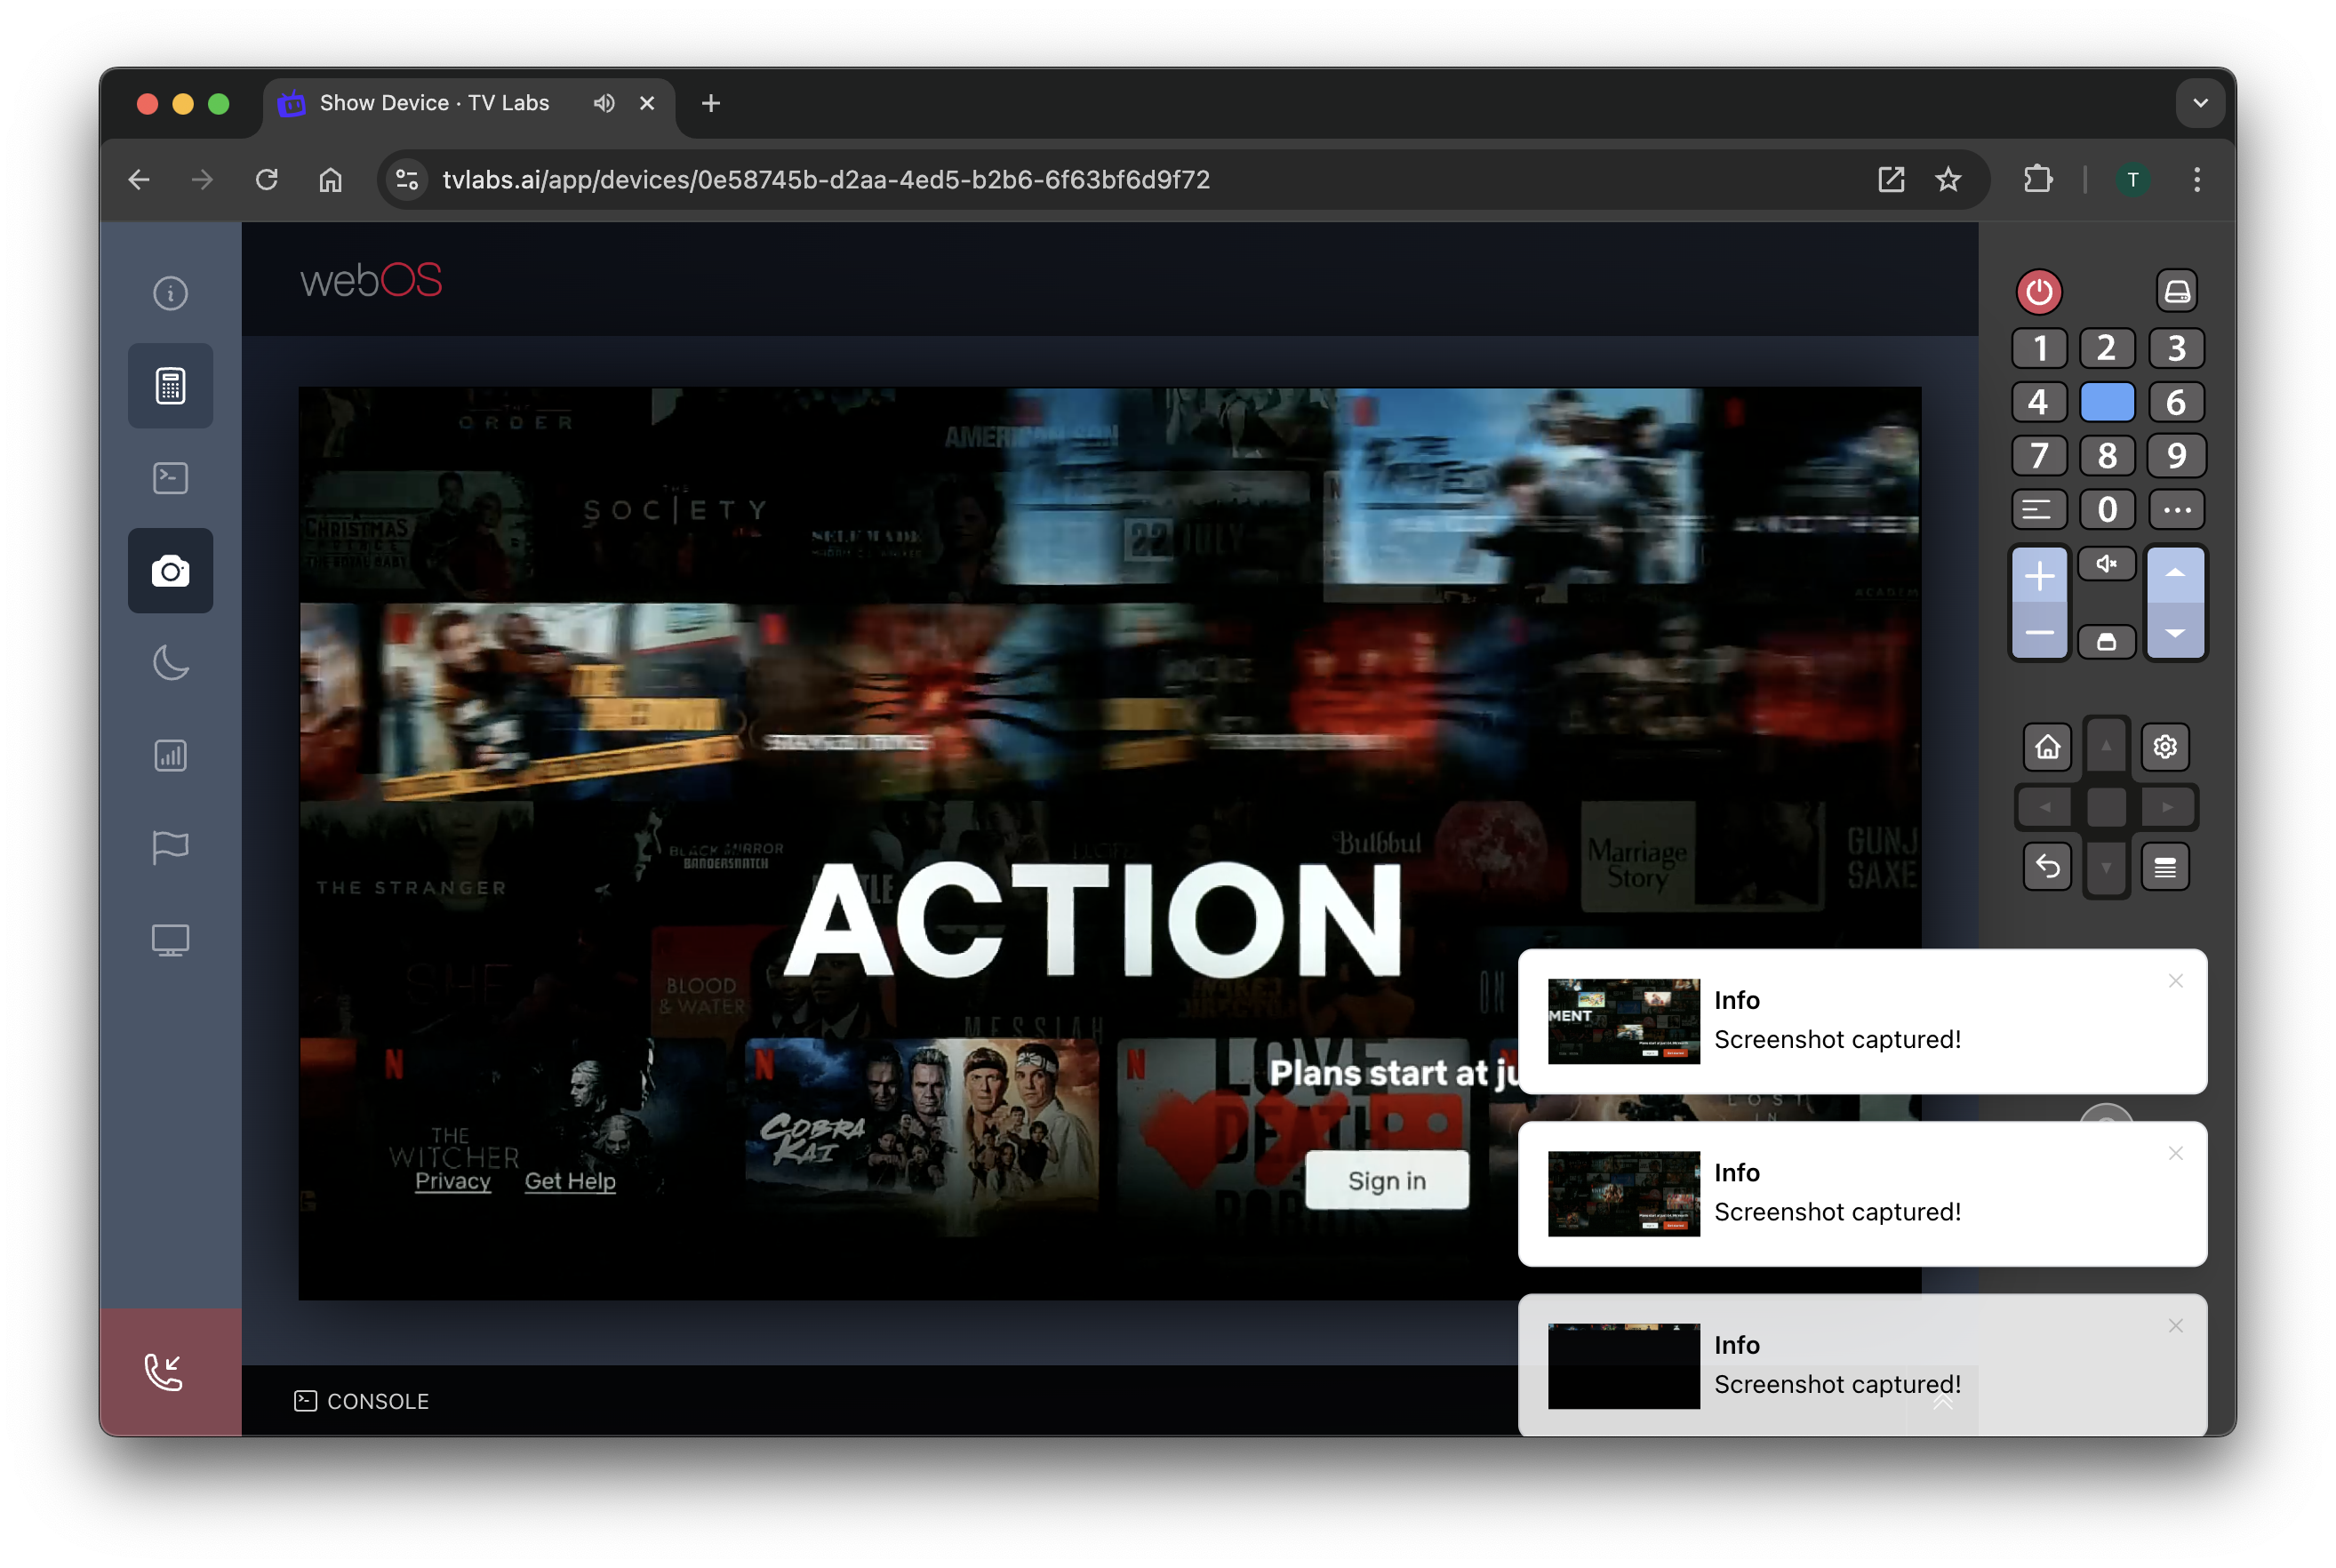The image size is (2336, 1568).
Task: Open the green T profile avatar
Action: click(2132, 180)
